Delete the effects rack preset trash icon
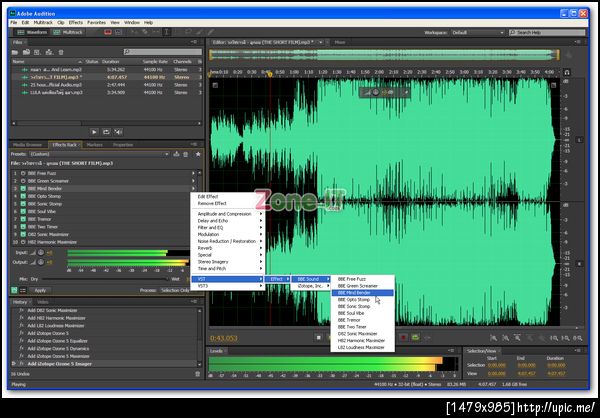This screenshot has width=600, height=418. [186, 154]
